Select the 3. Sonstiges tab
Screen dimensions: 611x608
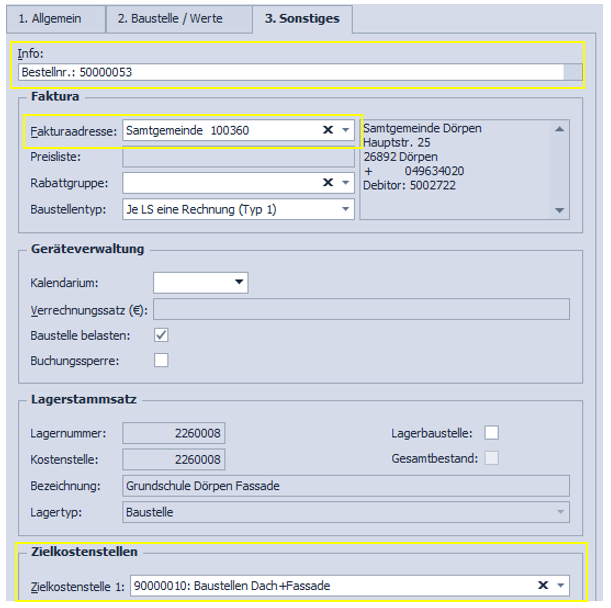(302, 18)
